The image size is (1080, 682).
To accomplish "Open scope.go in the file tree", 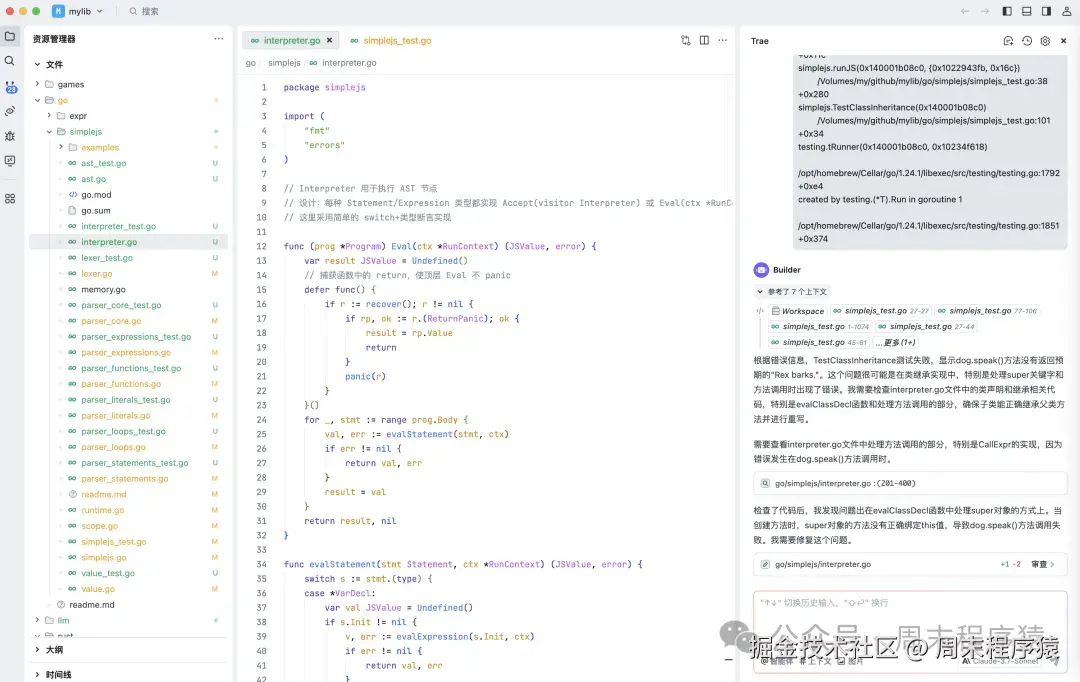I will point(99,526).
